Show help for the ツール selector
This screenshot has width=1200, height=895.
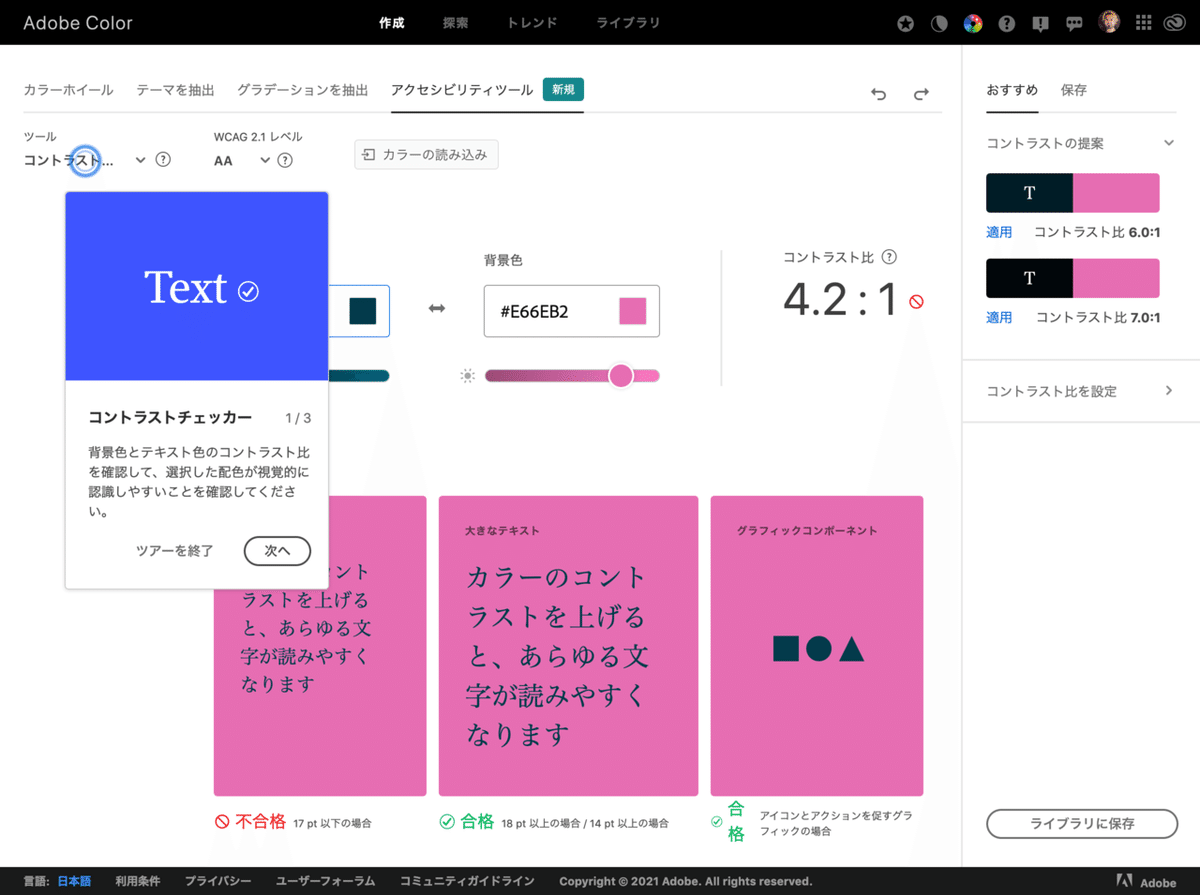pos(163,160)
